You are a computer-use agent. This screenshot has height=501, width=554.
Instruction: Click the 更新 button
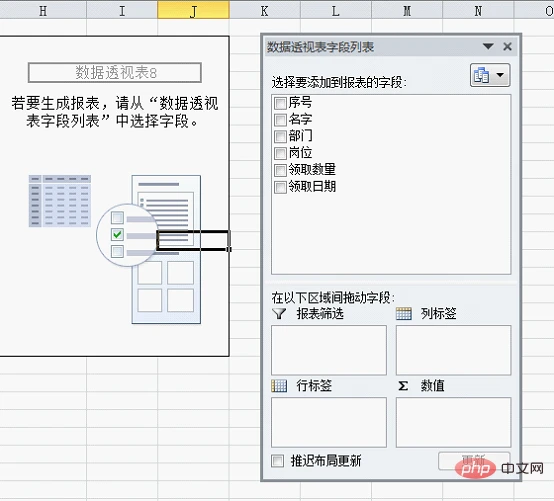tap(474, 461)
